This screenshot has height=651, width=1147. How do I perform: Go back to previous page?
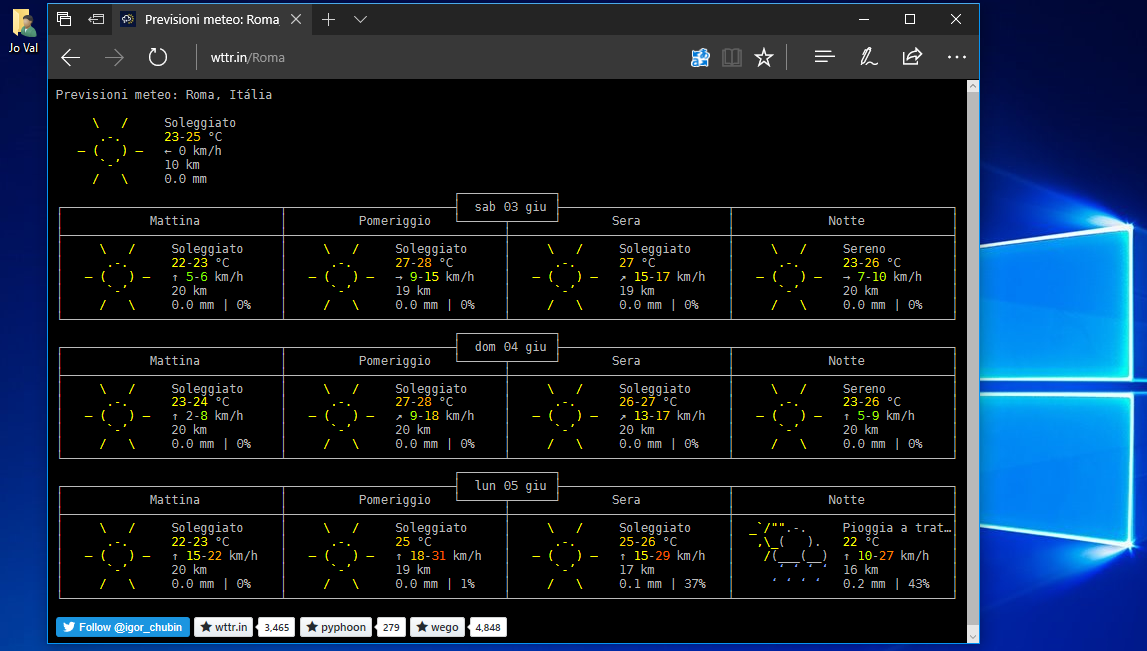pyautogui.click(x=71, y=57)
